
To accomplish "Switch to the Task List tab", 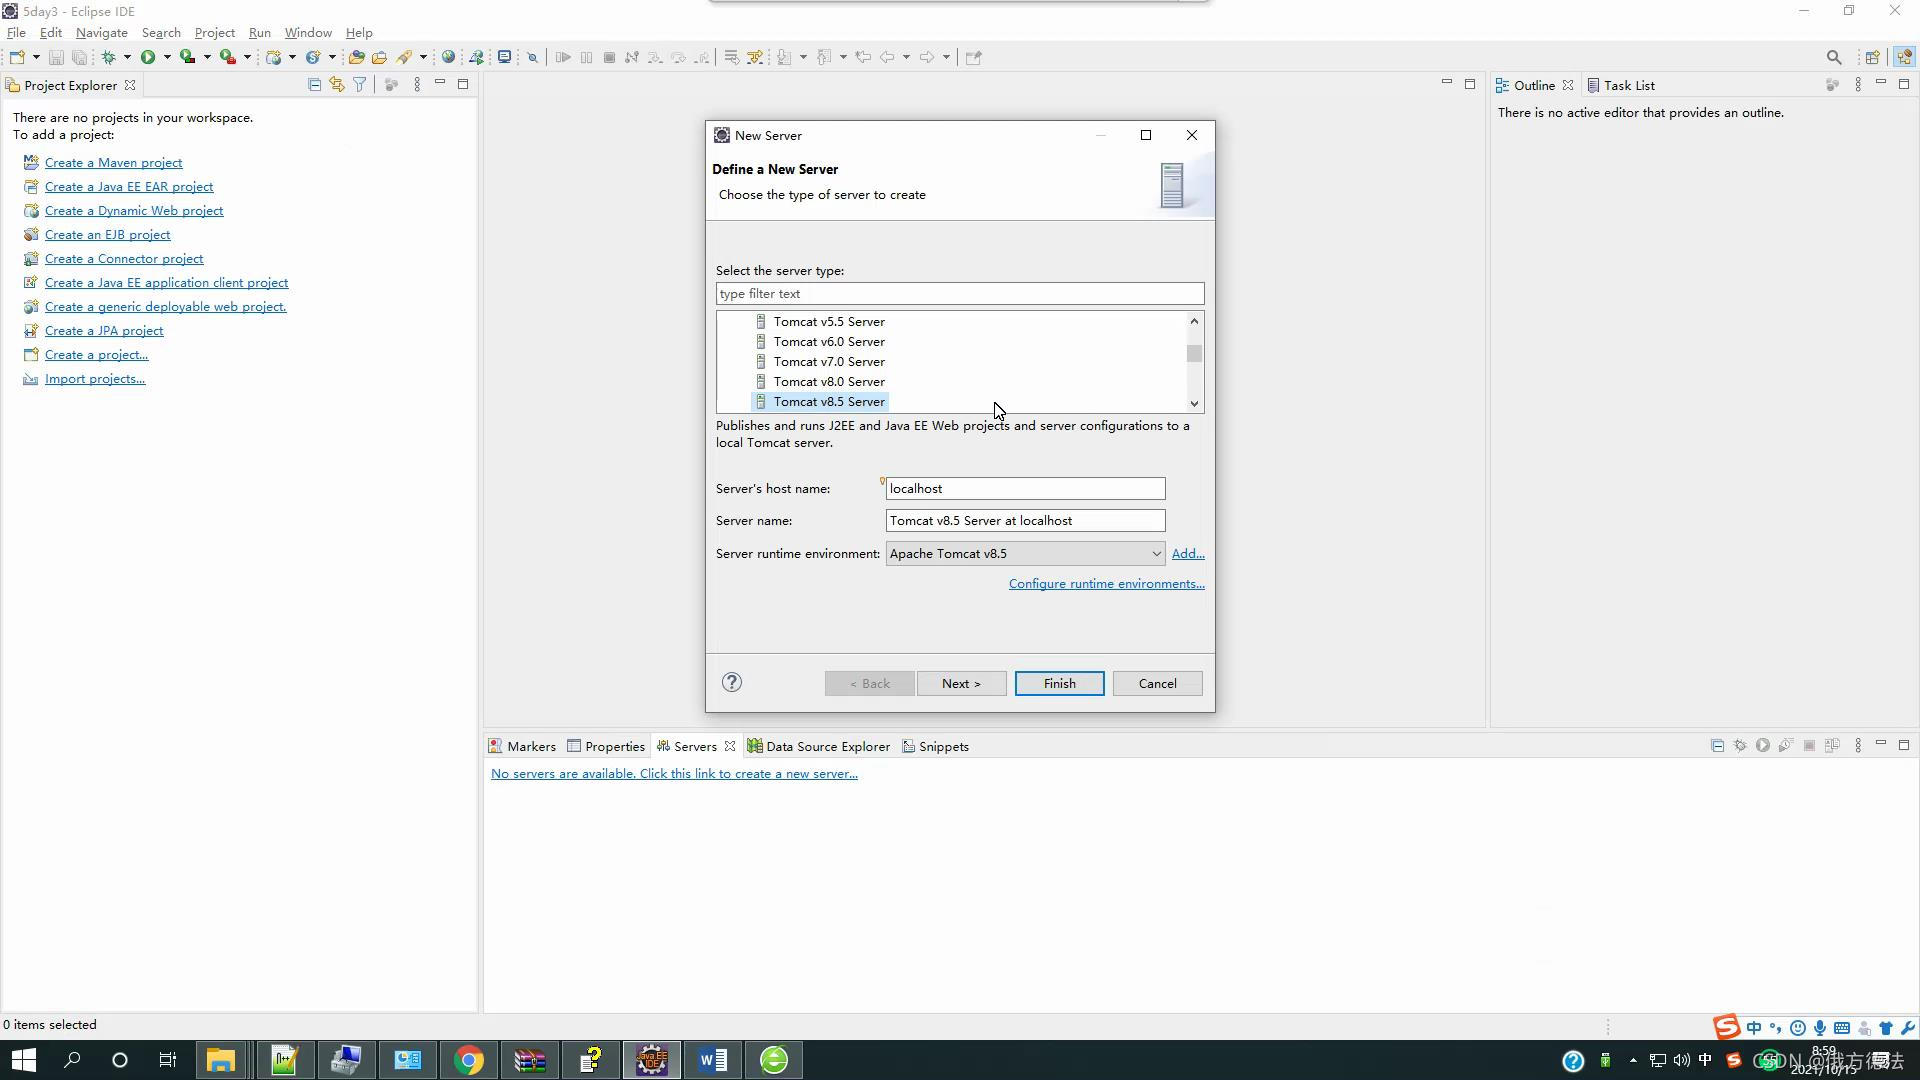I will click(1621, 85).
